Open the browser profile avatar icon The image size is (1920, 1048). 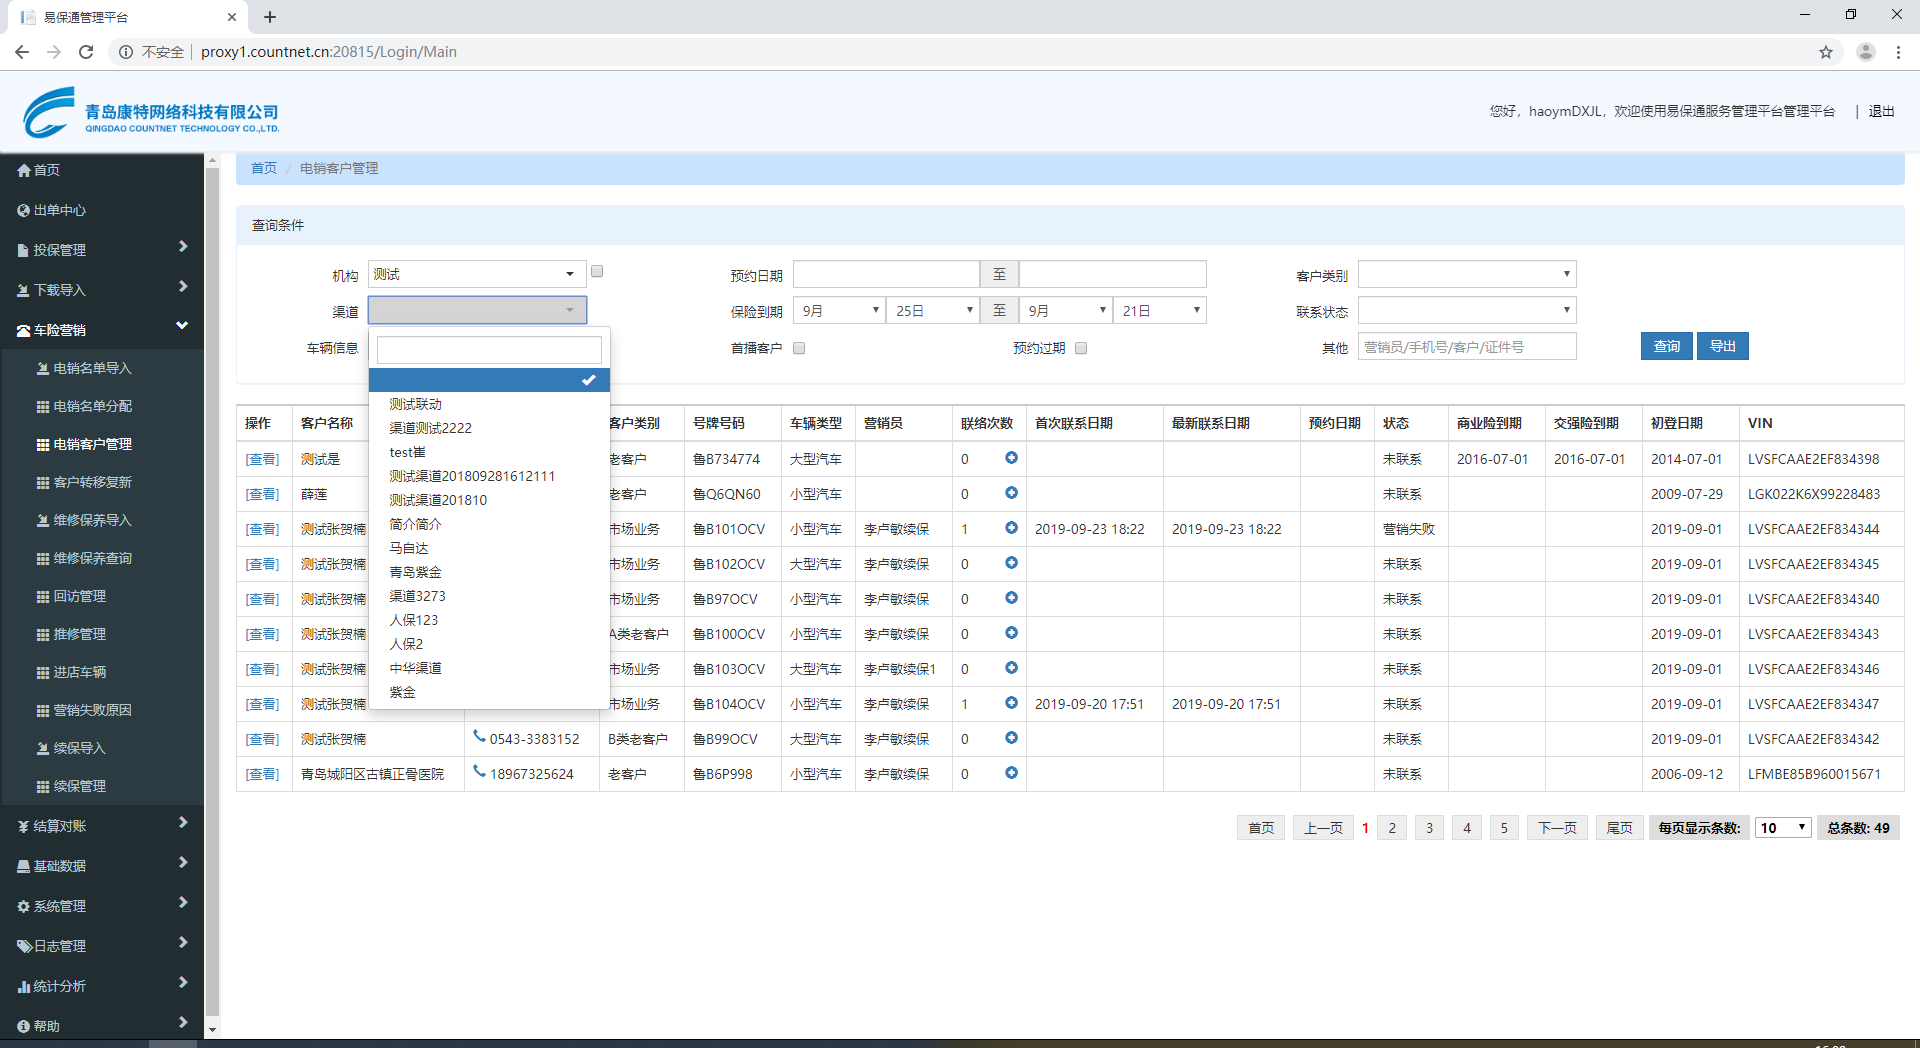[1865, 52]
